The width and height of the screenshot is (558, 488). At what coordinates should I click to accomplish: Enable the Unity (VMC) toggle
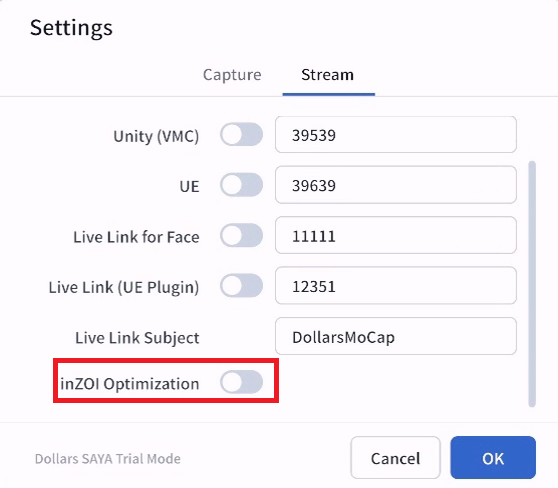pos(241,135)
